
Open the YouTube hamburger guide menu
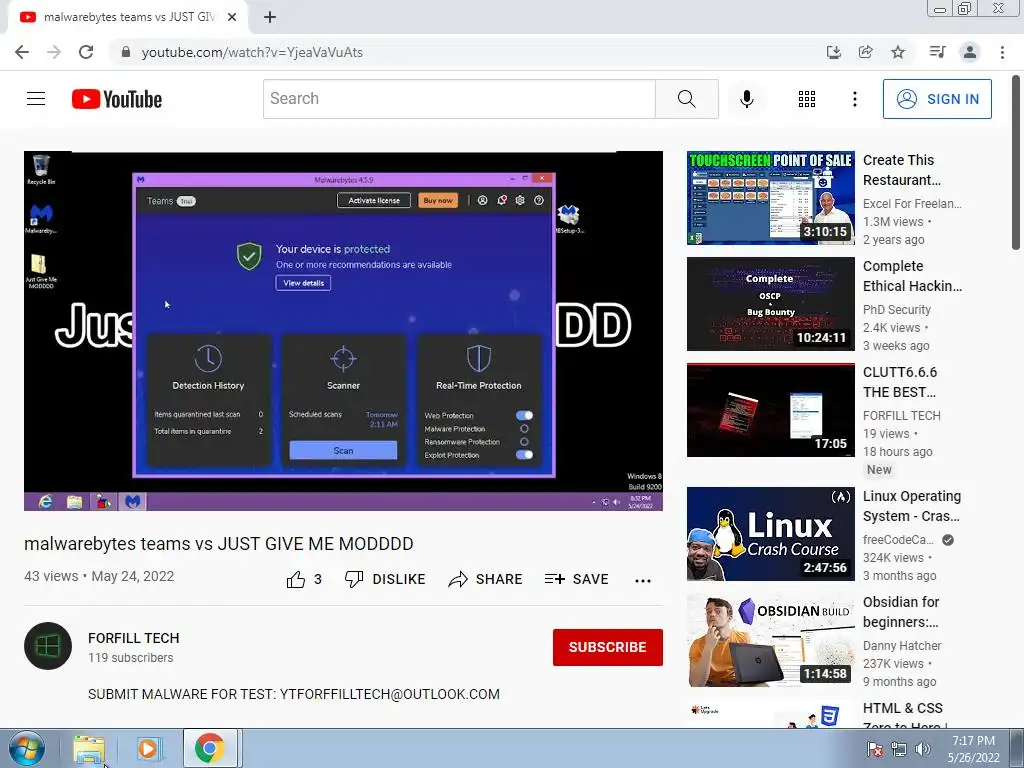(36, 99)
